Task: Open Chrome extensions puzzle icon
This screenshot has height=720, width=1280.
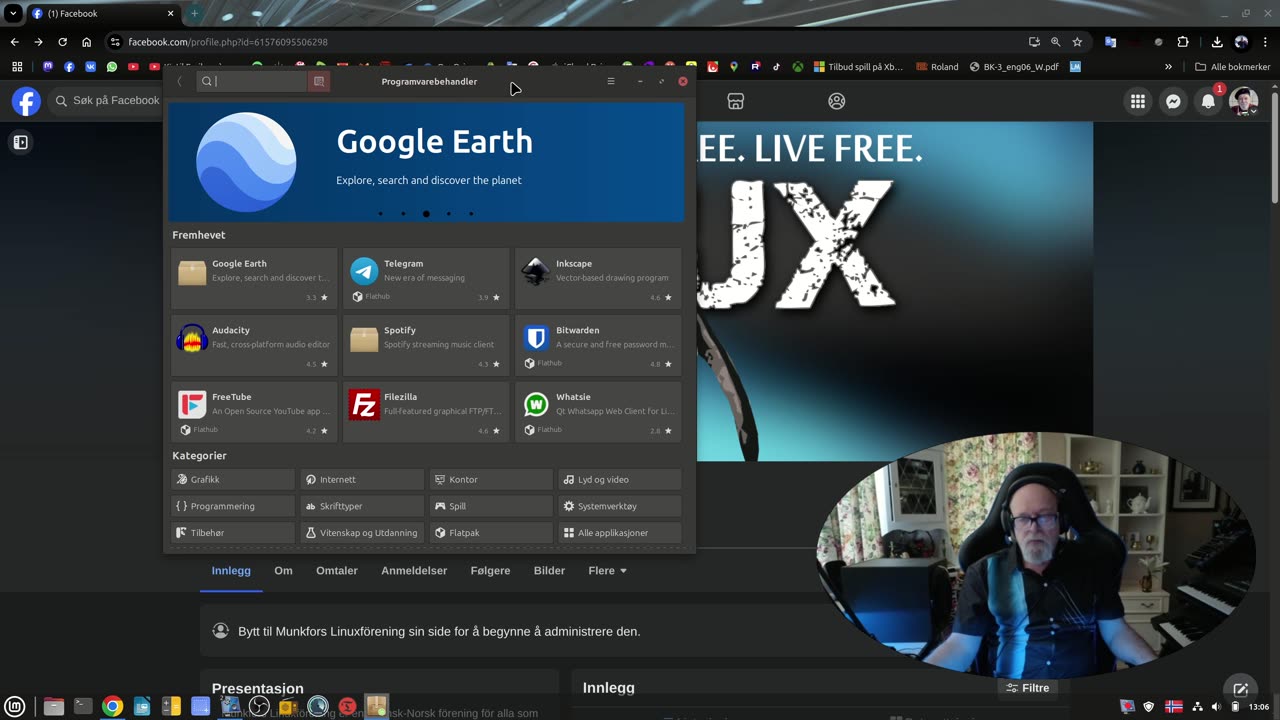Action: [1183, 42]
